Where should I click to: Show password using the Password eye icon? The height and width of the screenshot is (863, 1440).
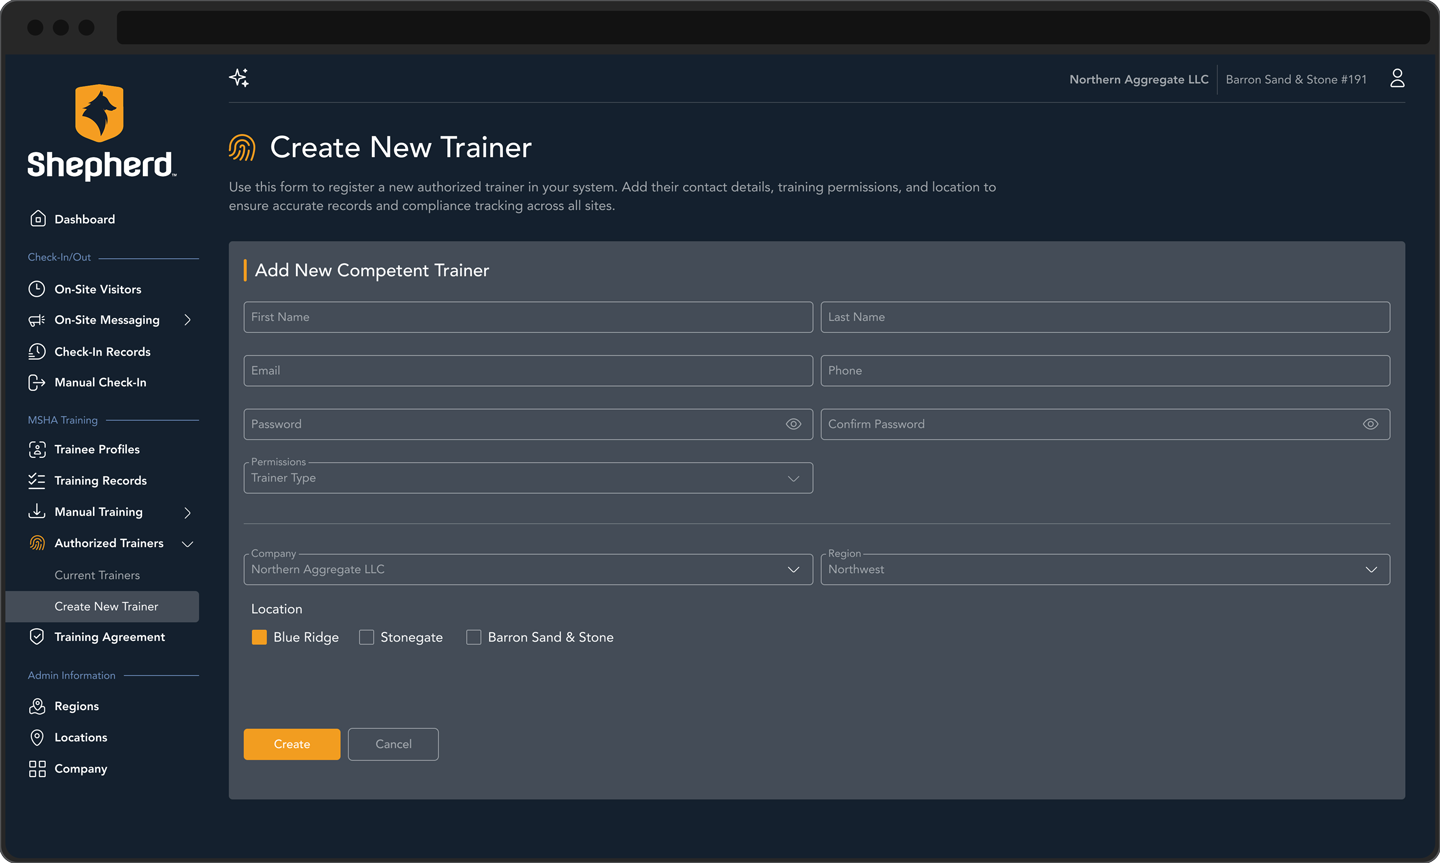point(793,424)
